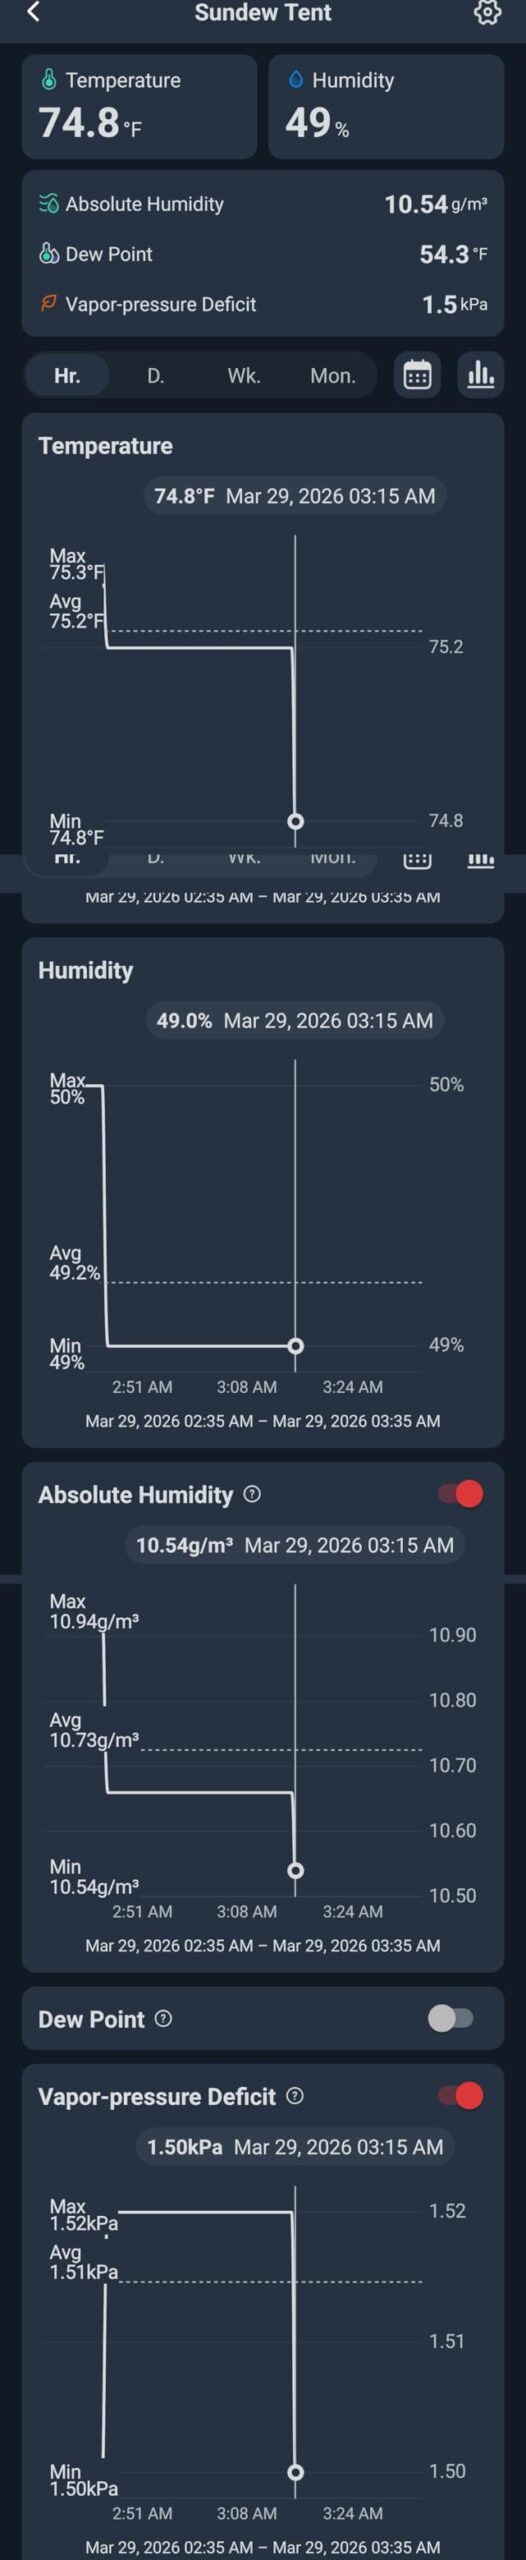Screen dimensions: 526x2560
Task: Tap the droplet icon on Humidity card
Action: click(296, 79)
